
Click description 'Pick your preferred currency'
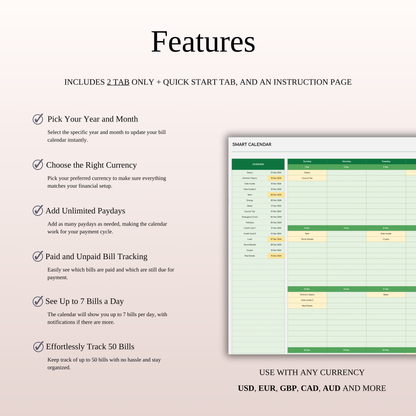click(107, 182)
